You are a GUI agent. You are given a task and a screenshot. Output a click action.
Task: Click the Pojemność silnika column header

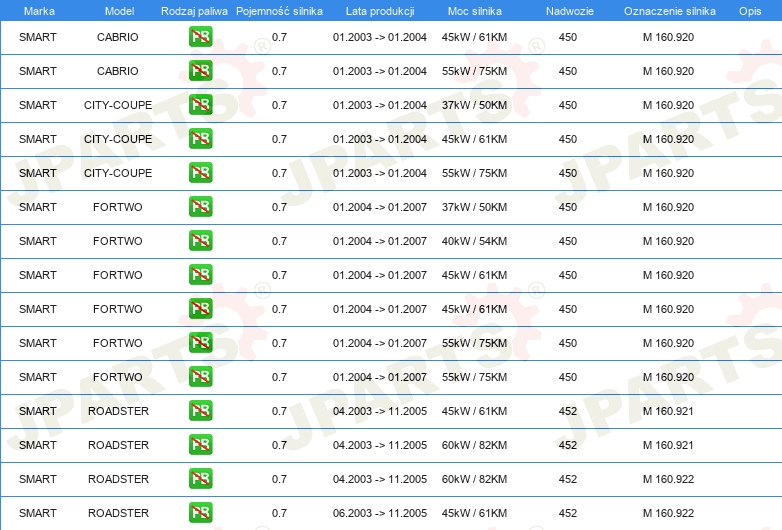279,11
